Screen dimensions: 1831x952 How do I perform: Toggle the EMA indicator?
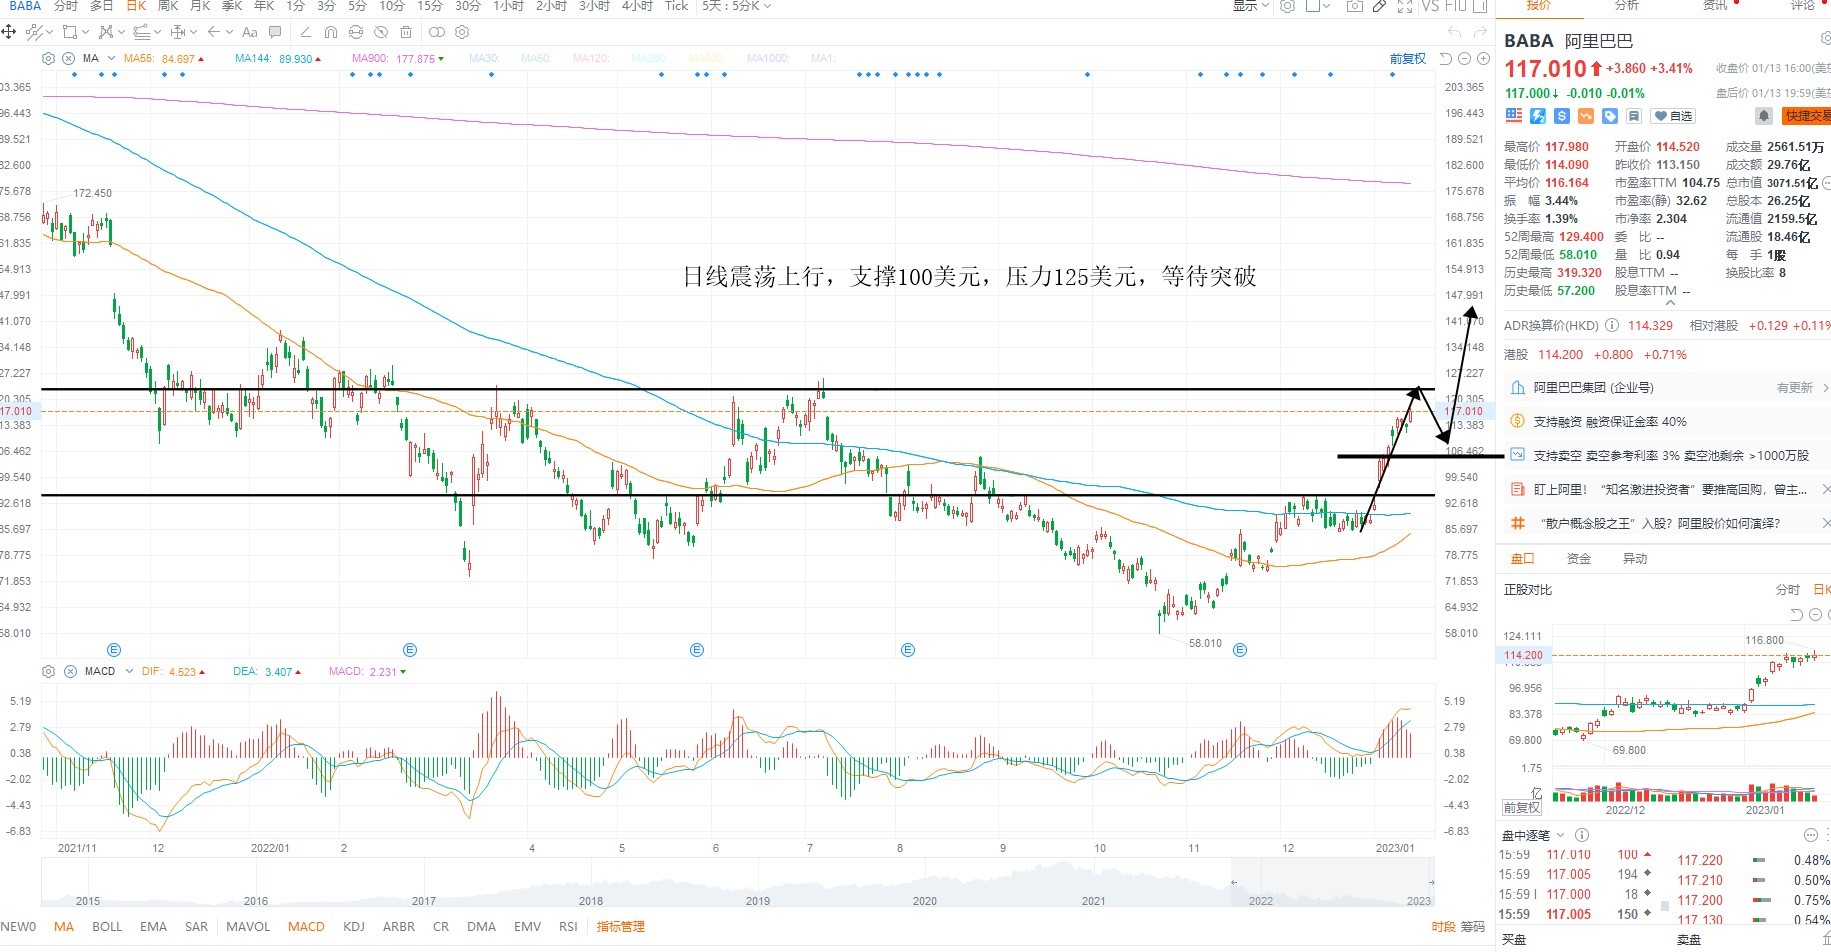(154, 927)
